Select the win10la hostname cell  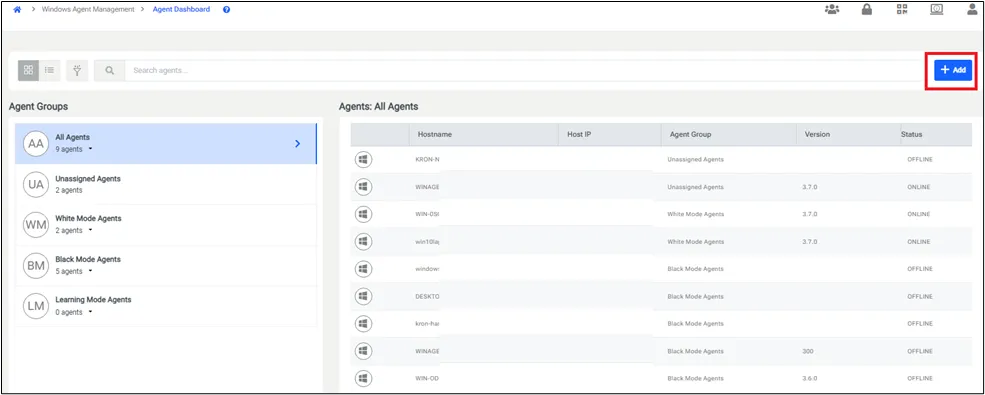pyautogui.click(x=427, y=242)
